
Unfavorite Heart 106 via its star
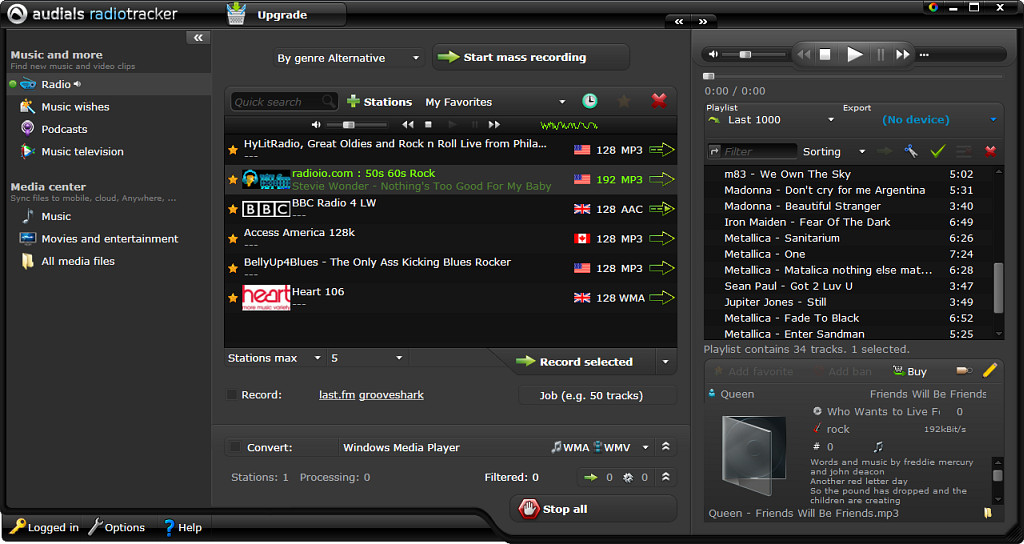[x=232, y=298]
